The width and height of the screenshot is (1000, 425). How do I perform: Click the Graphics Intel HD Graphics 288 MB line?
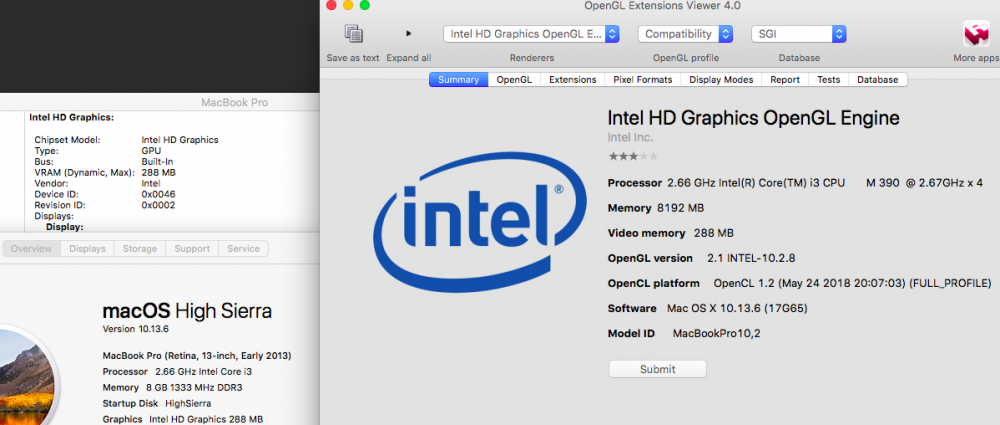182,419
